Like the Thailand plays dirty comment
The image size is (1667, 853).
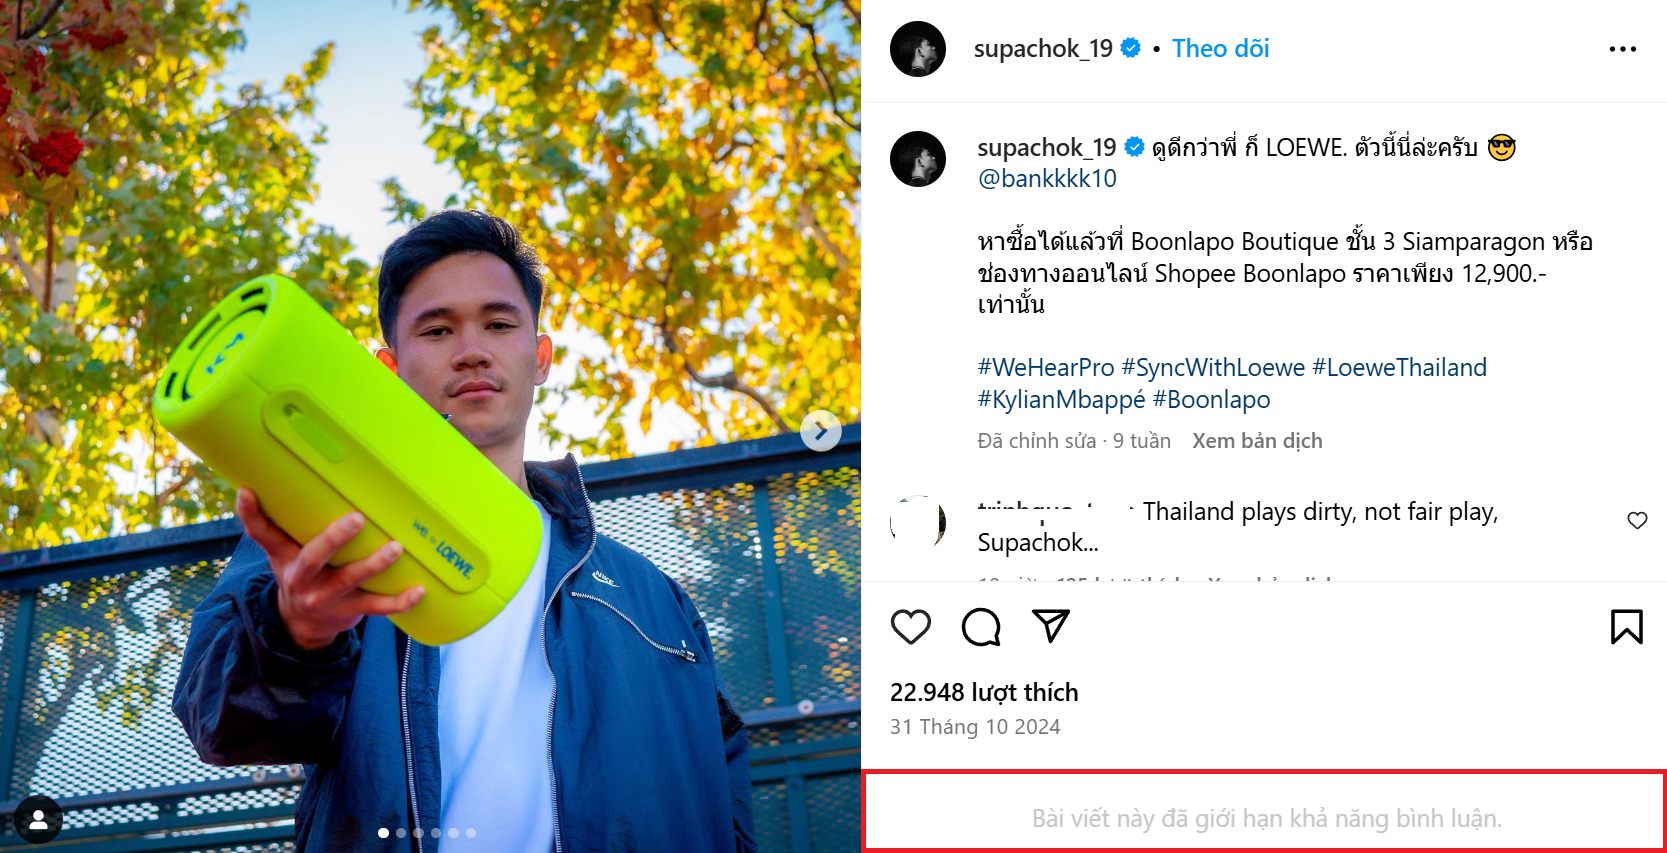[1637, 520]
